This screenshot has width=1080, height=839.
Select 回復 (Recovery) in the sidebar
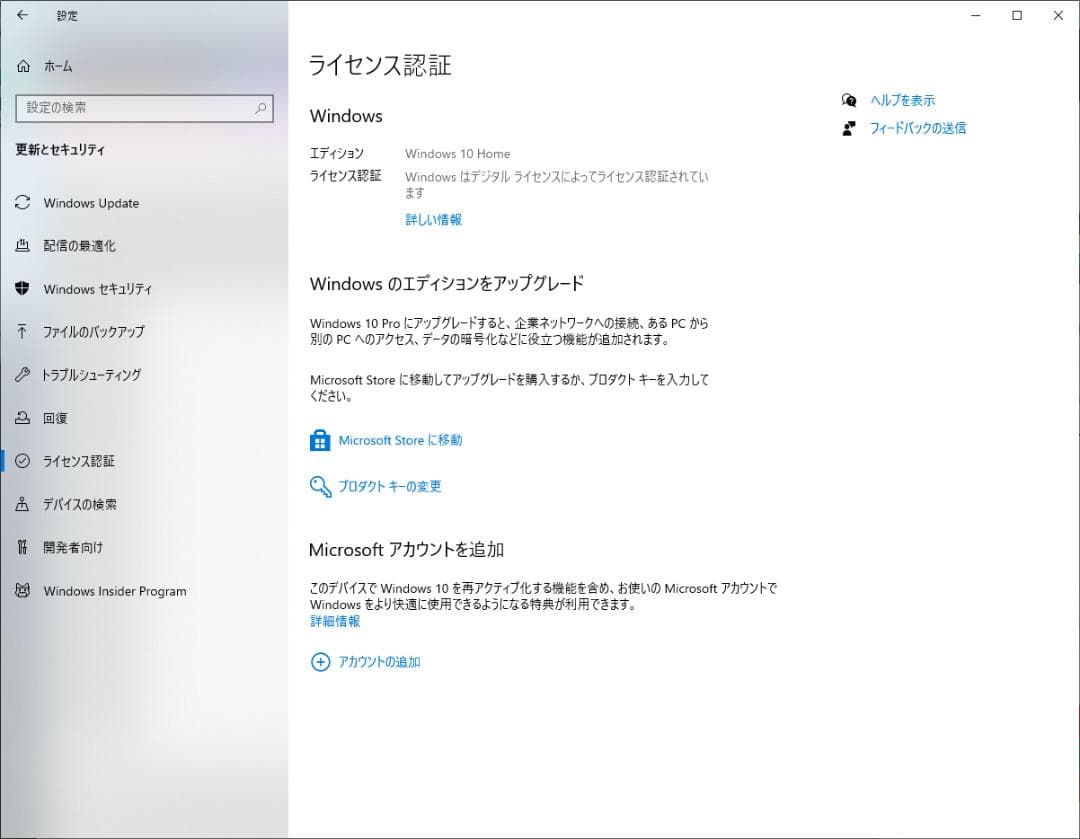pos(57,418)
